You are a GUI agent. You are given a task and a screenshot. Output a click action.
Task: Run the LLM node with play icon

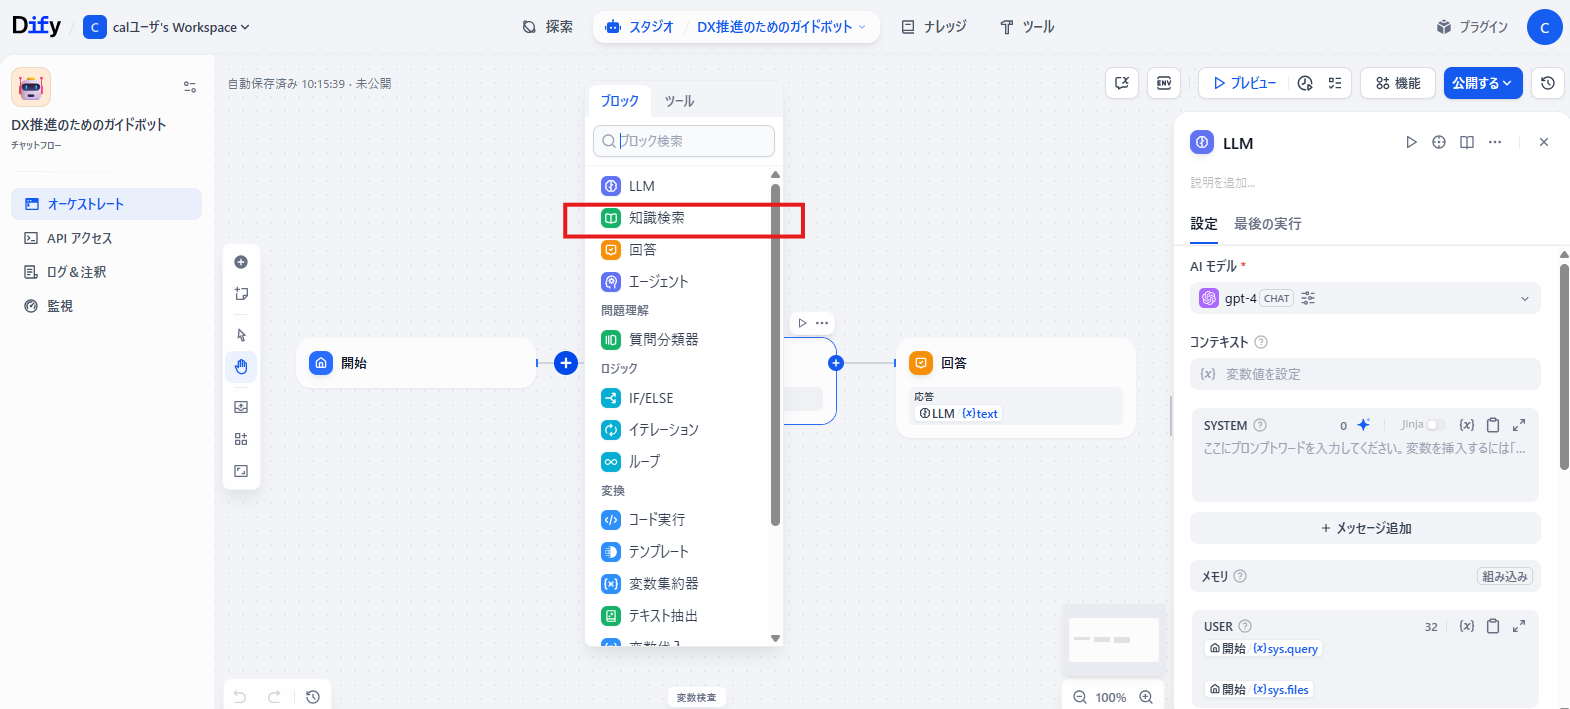click(x=1411, y=142)
